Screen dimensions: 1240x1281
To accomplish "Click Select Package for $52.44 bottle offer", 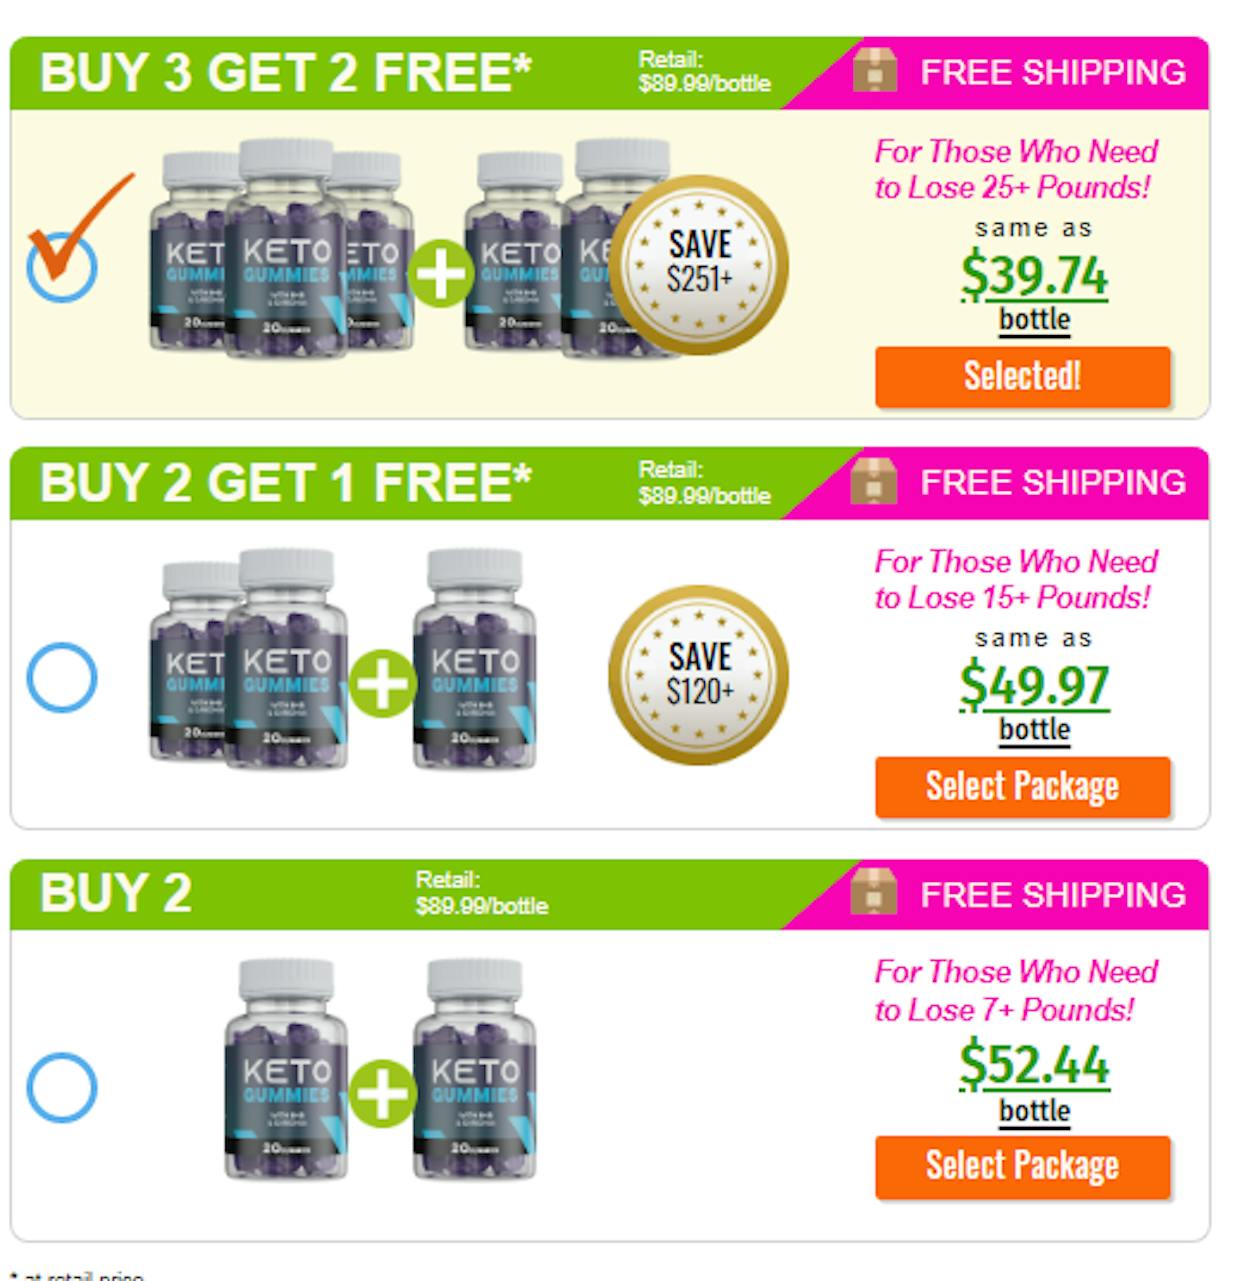I will 1022,1167.
